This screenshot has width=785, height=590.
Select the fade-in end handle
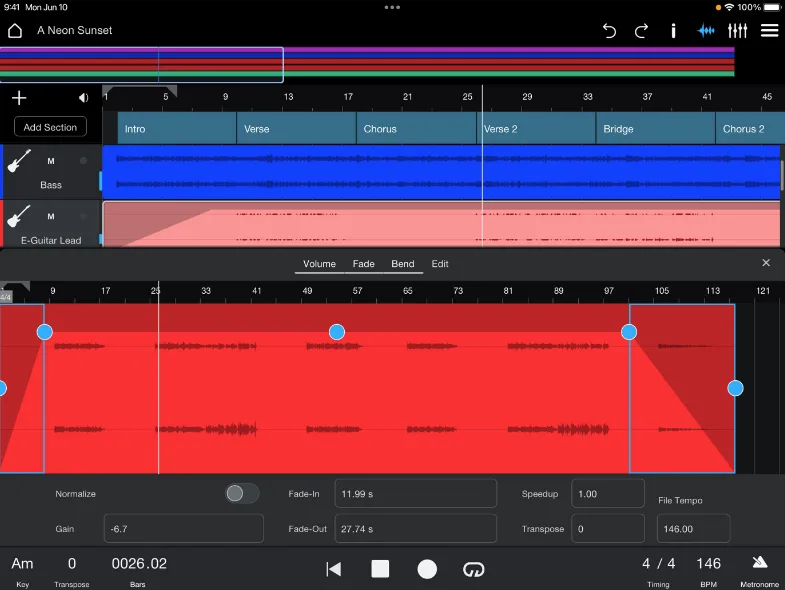(x=45, y=332)
